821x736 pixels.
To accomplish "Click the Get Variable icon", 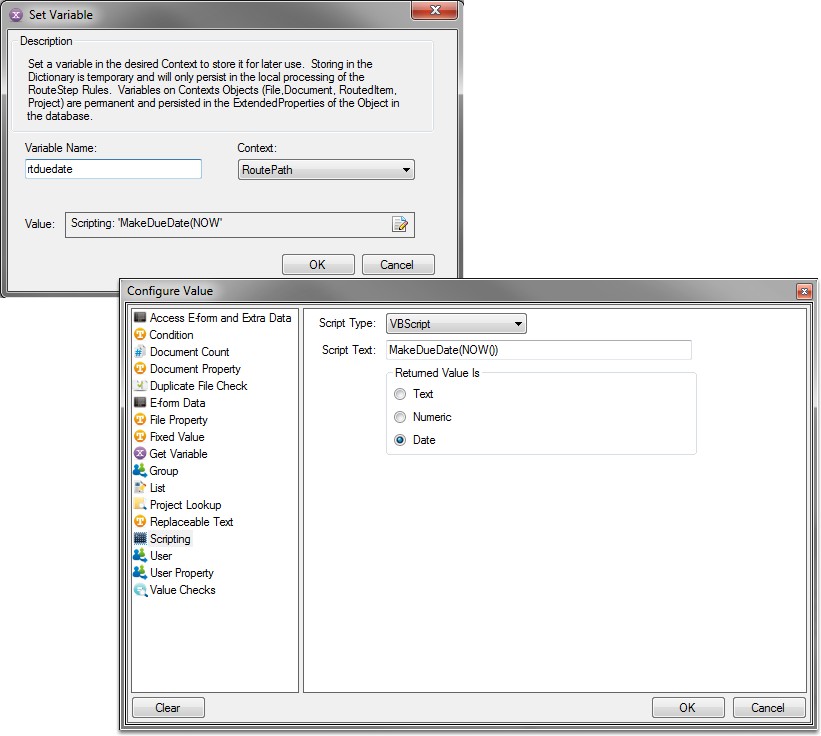I will click(x=140, y=454).
